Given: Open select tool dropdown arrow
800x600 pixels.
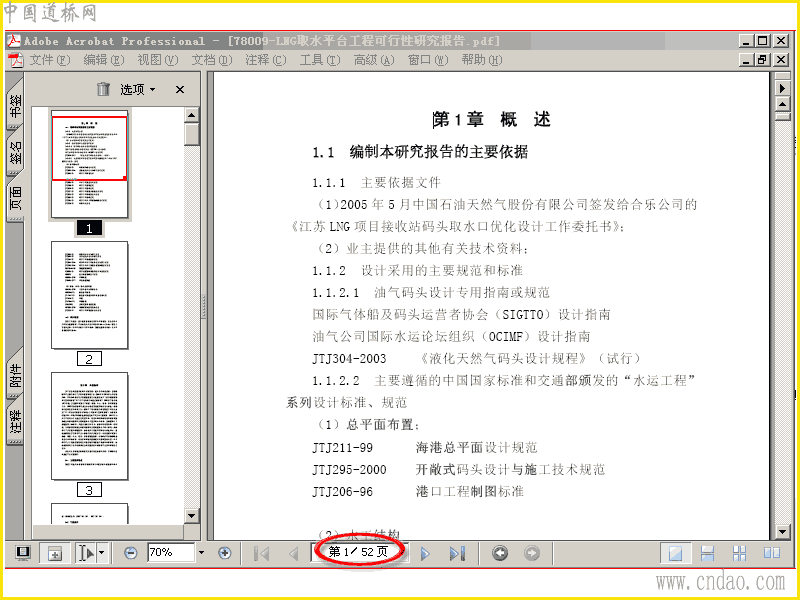Looking at the screenshot, I should point(102,553).
